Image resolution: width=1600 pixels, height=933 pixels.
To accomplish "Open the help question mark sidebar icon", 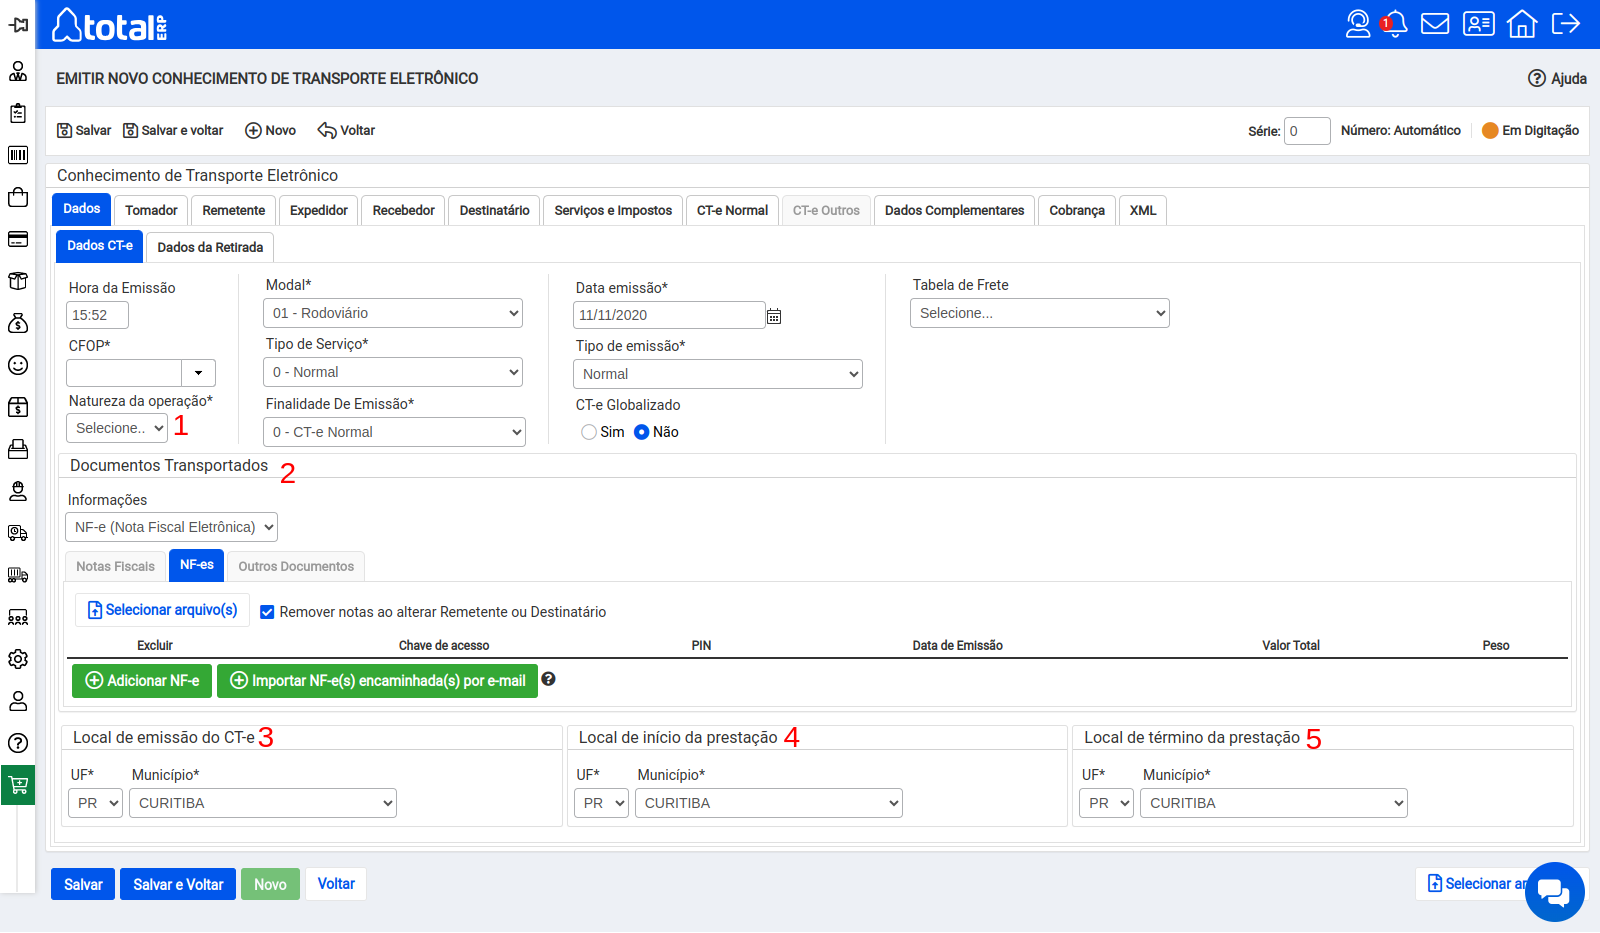I will (18, 743).
